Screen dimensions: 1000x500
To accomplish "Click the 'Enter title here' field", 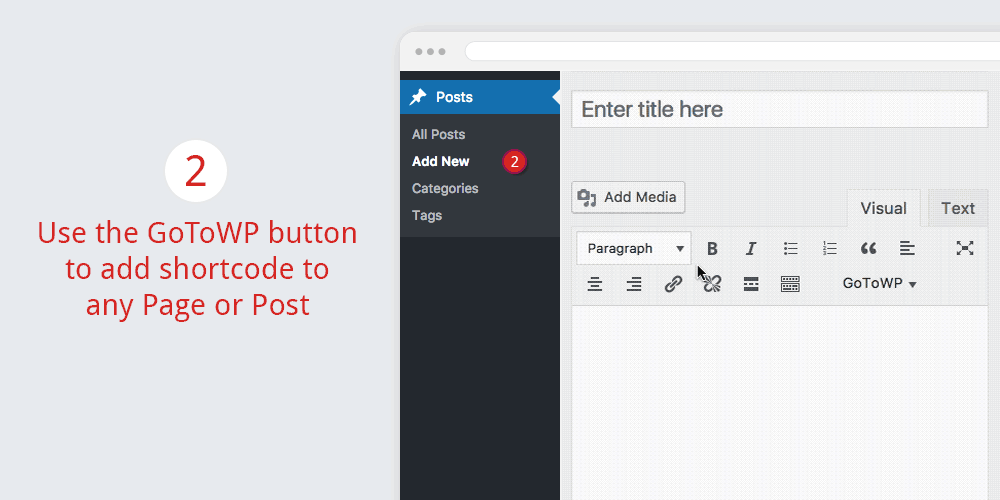I will [779, 109].
